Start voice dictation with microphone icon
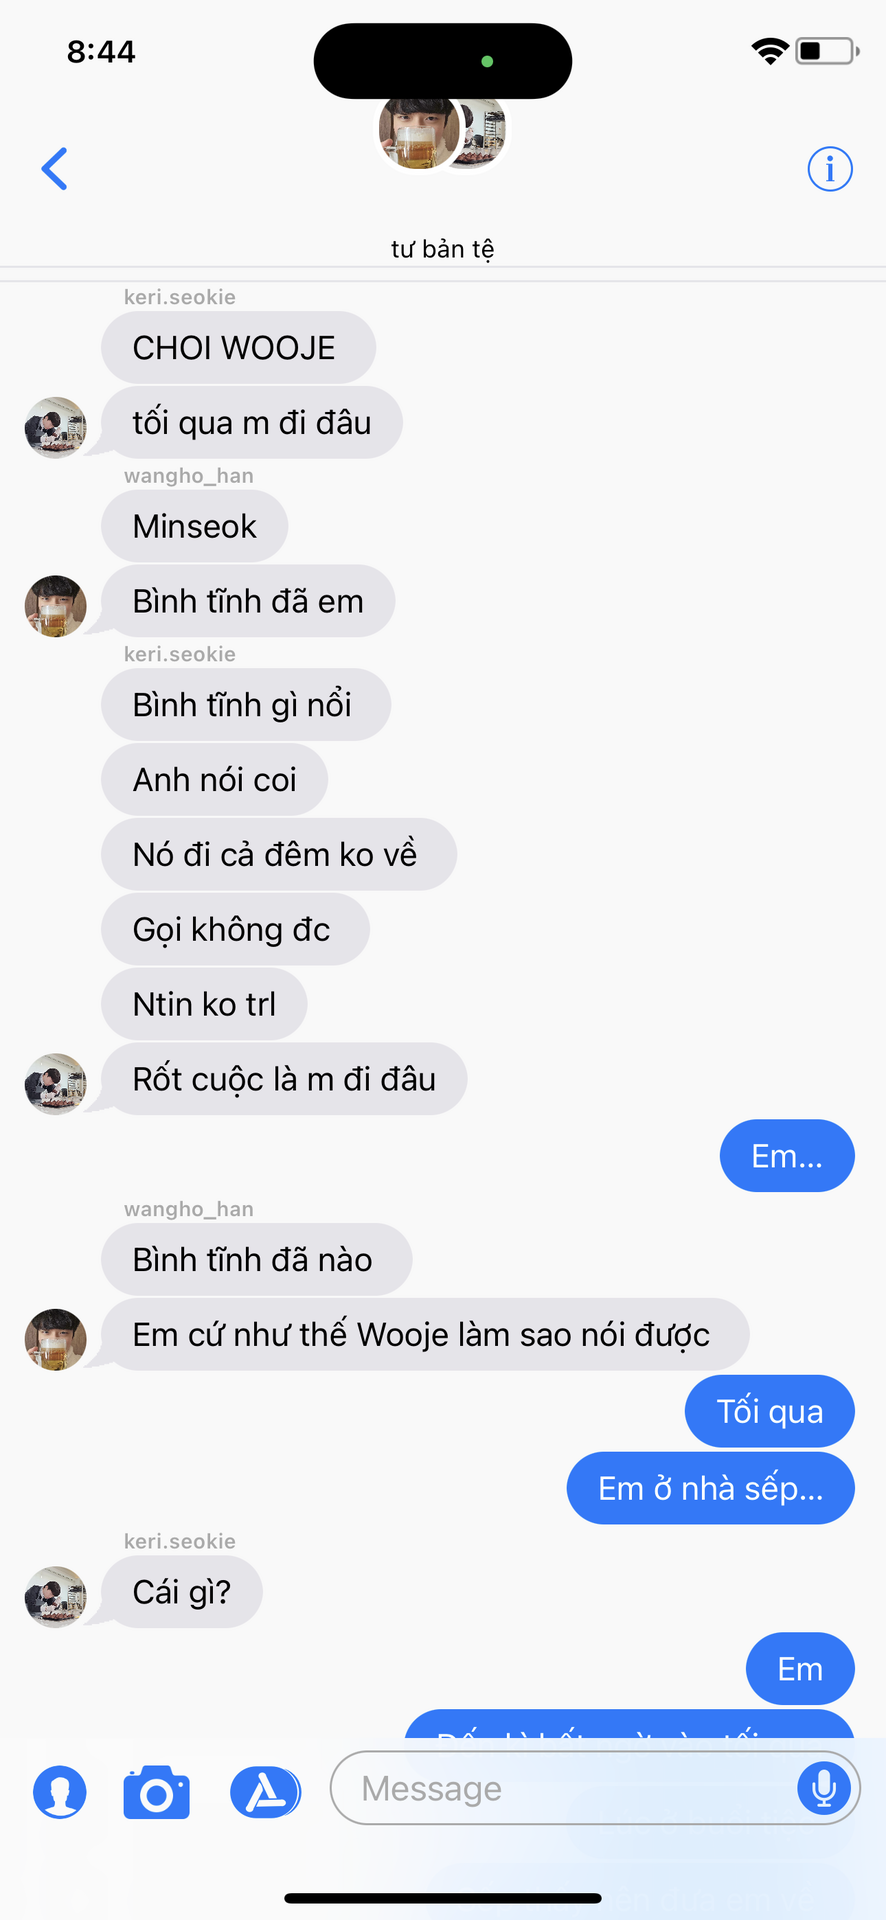This screenshot has height=1920, width=886. (824, 1787)
